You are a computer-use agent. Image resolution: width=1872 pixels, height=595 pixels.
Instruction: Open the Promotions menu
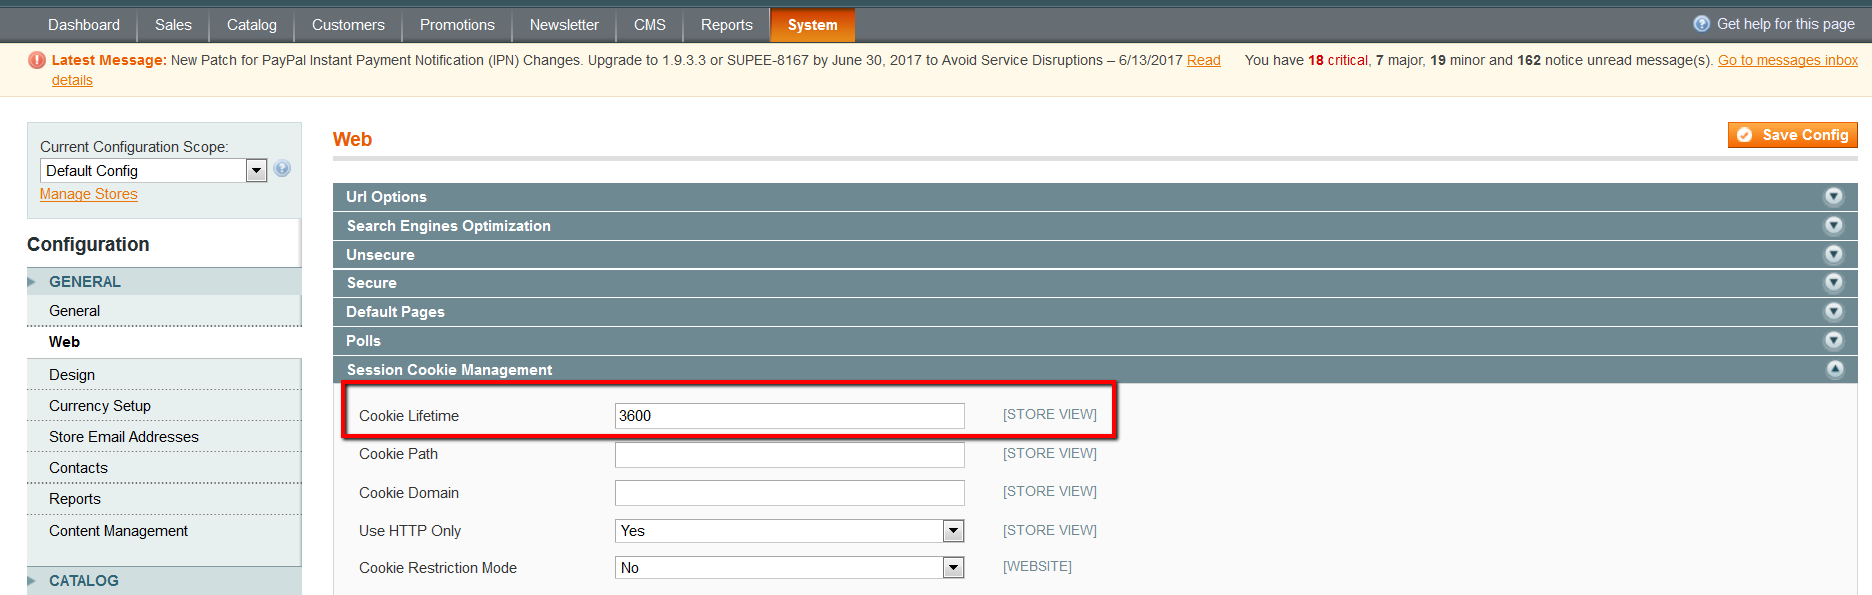[457, 25]
